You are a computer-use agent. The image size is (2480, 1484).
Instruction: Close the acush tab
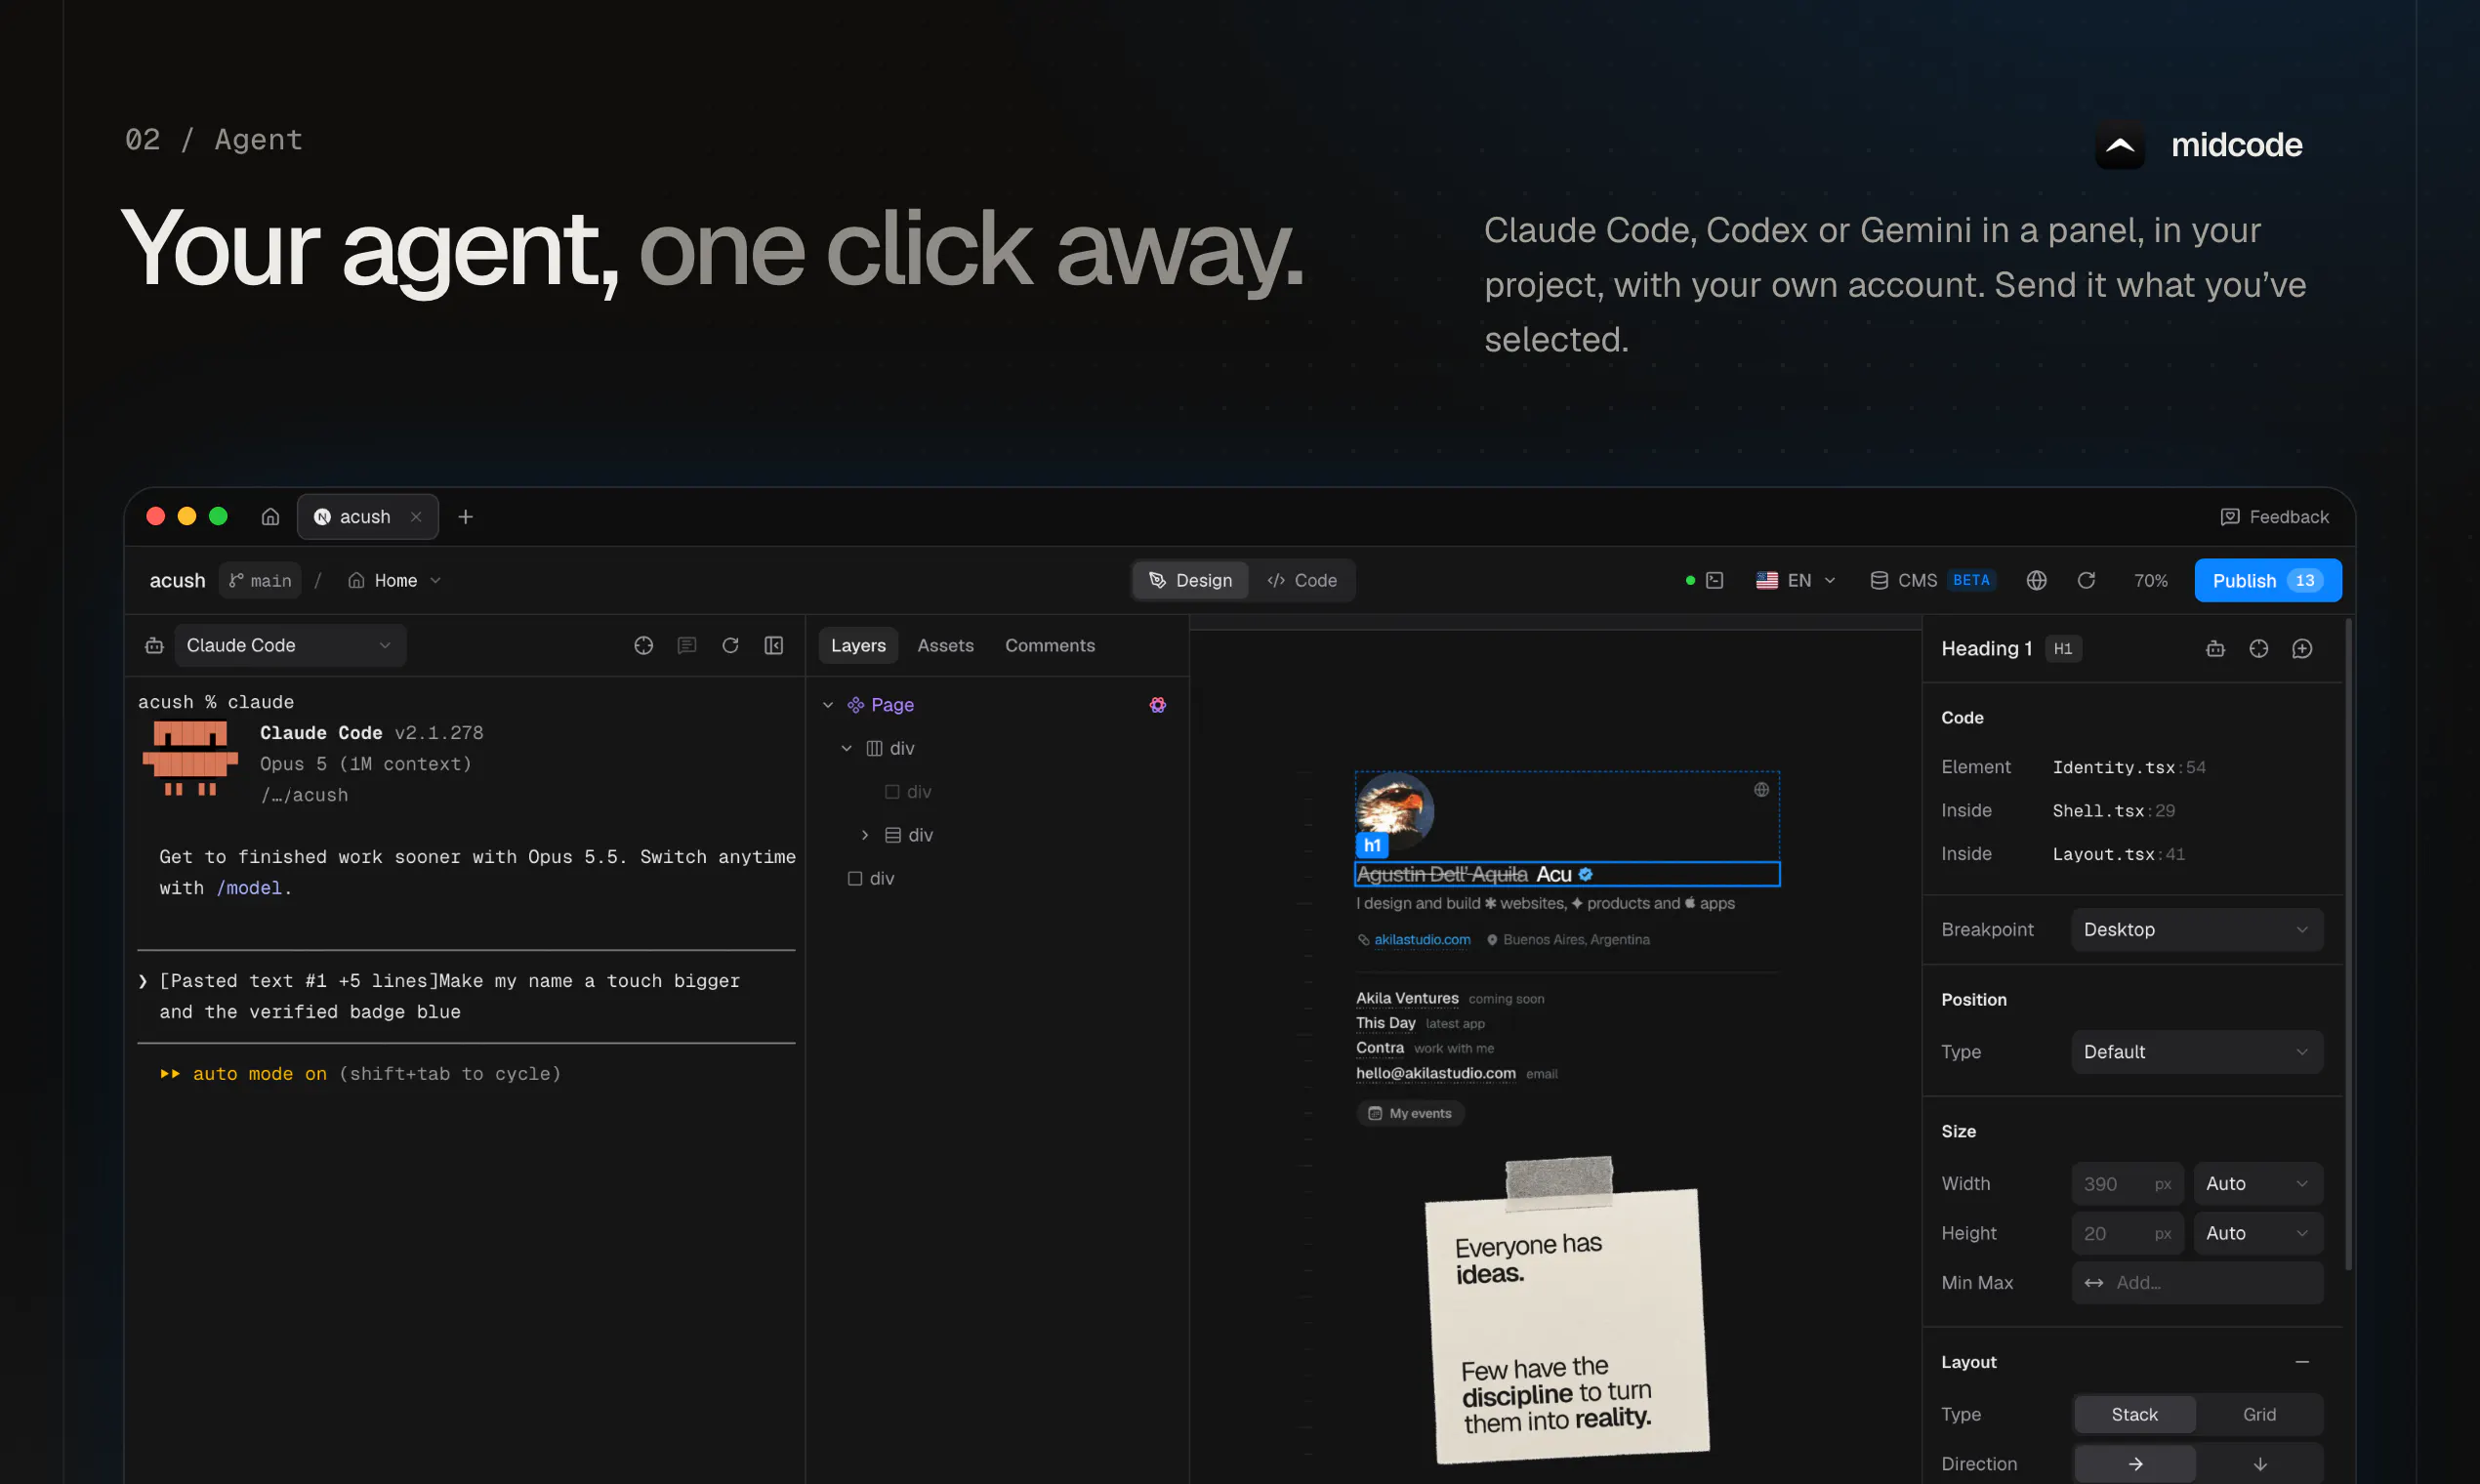(x=416, y=517)
